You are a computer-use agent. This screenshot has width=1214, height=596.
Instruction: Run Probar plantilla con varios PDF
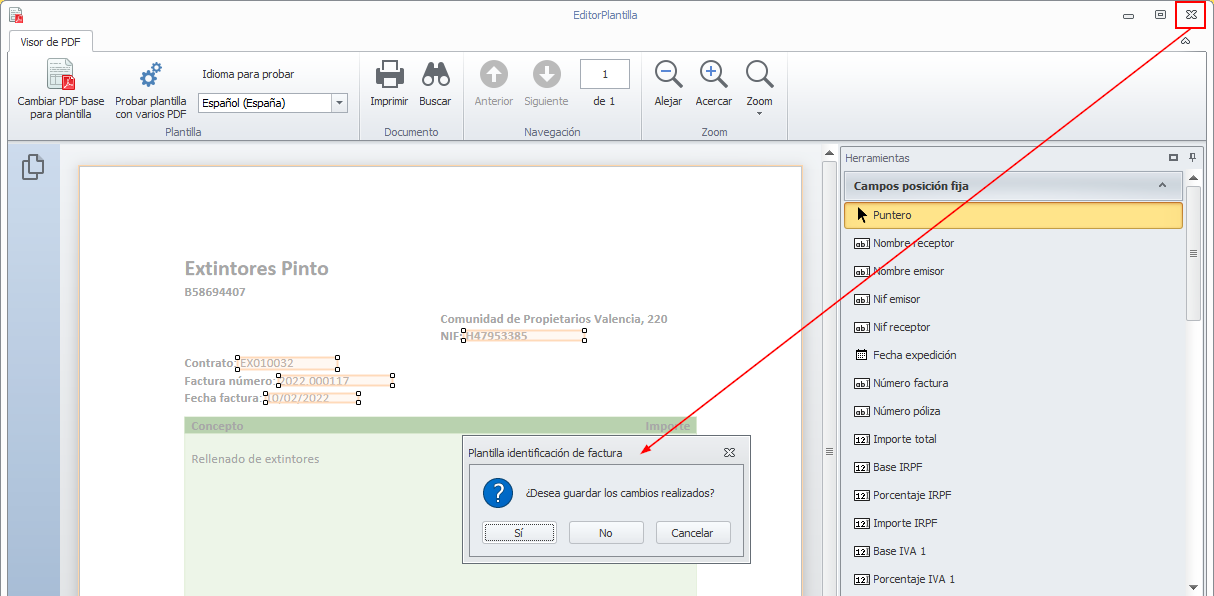151,91
